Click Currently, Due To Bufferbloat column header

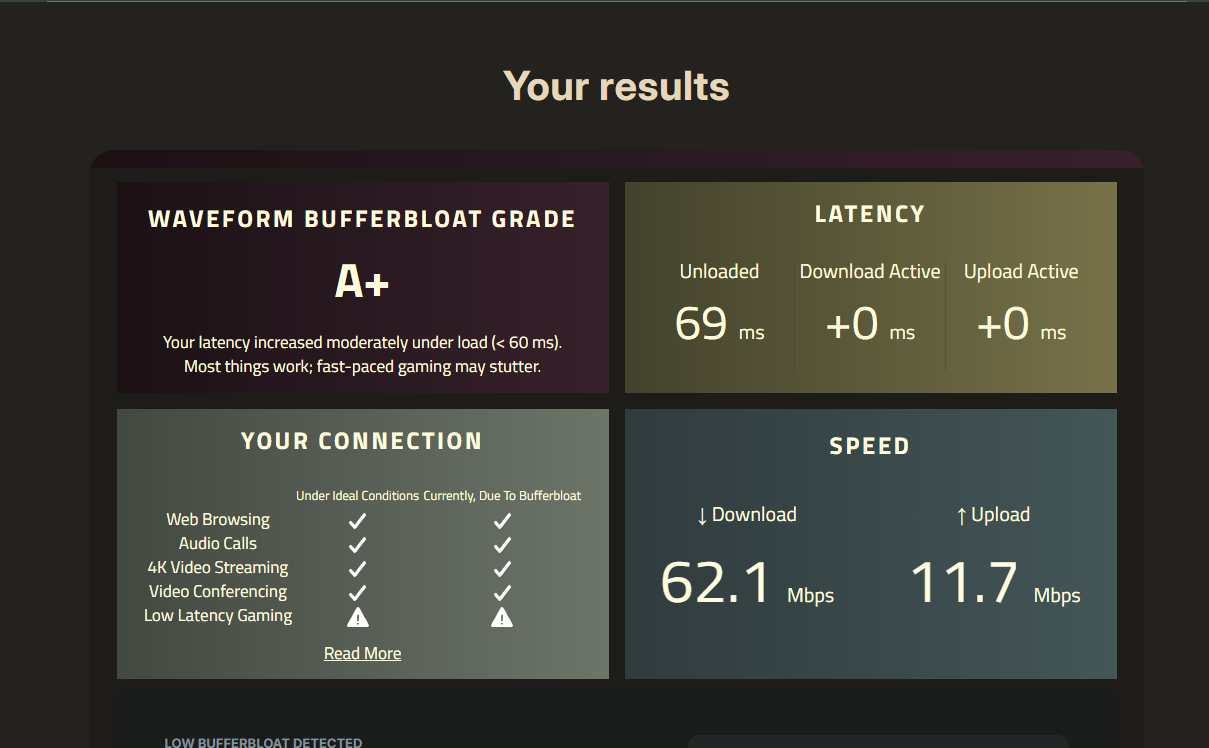[502, 496]
